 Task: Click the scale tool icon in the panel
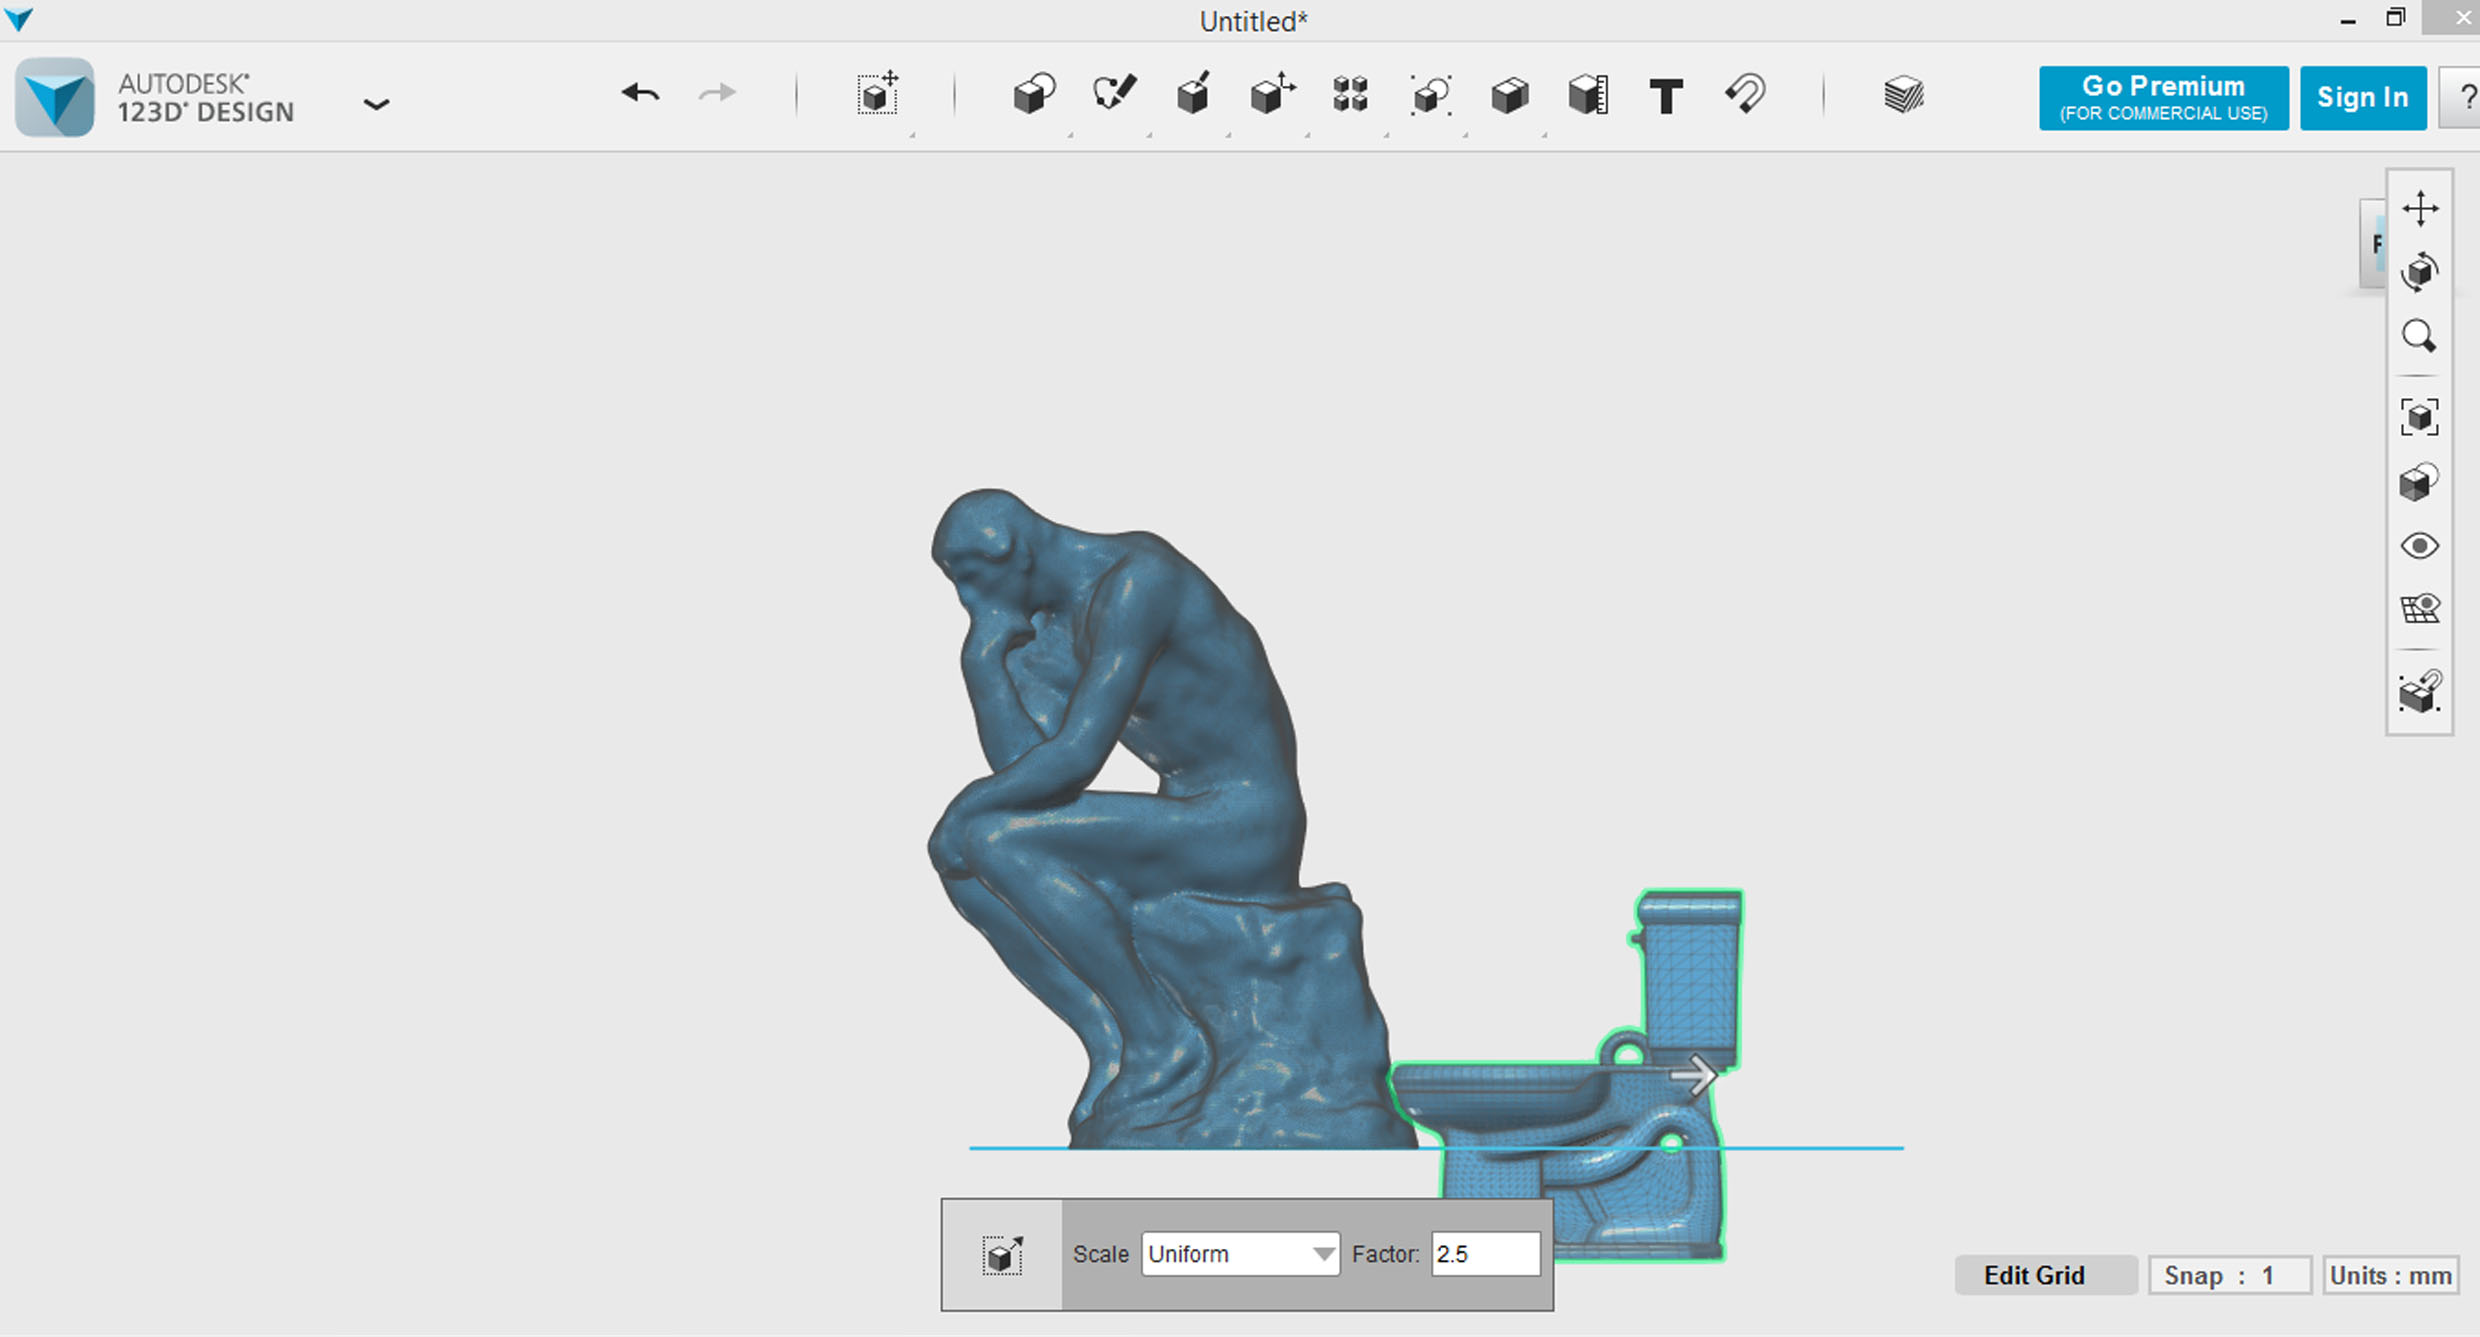(1002, 1255)
